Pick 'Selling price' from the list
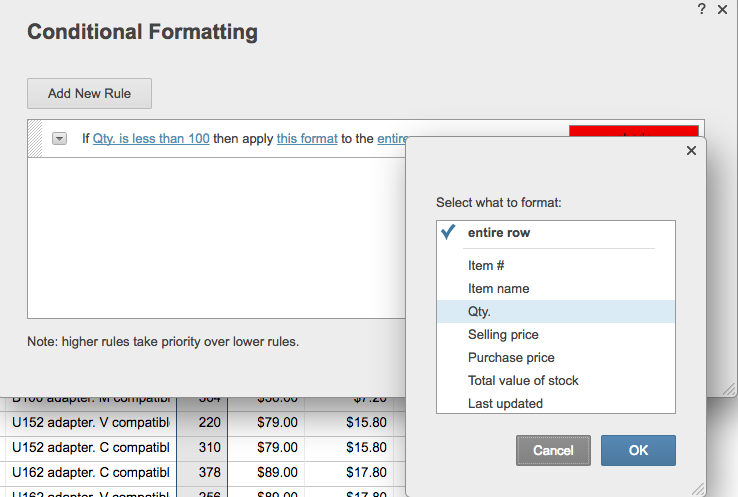The height and width of the screenshot is (497, 738). click(503, 335)
